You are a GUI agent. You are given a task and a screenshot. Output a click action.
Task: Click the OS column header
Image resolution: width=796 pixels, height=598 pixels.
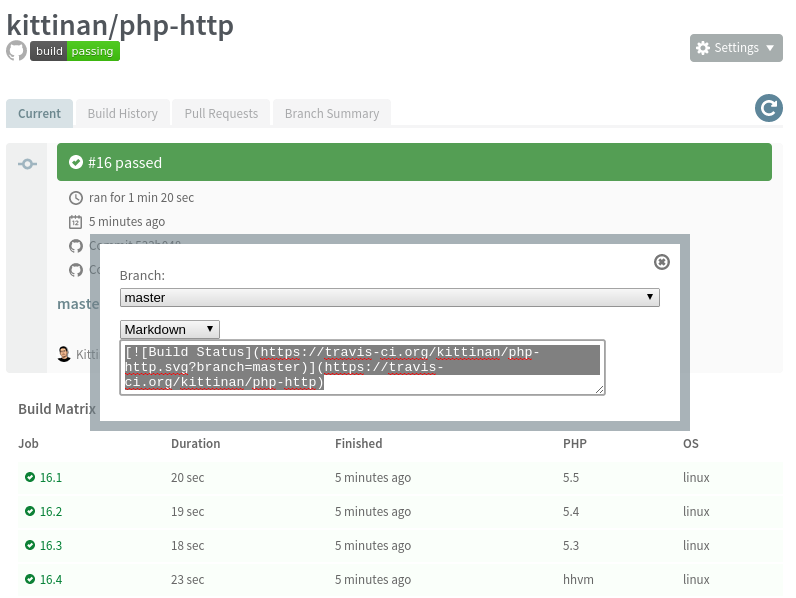(690, 444)
